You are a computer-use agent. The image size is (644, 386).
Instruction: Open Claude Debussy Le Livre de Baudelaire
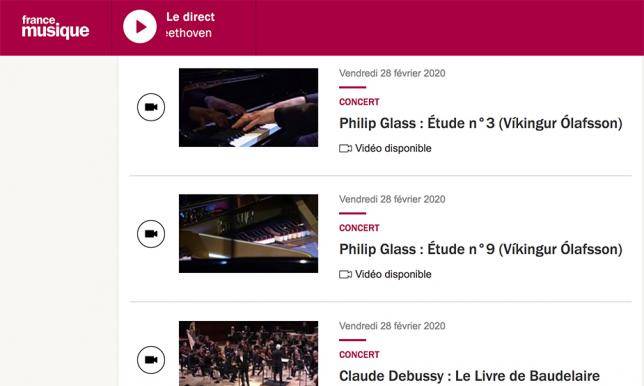pyautogui.click(x=469, y=376)
